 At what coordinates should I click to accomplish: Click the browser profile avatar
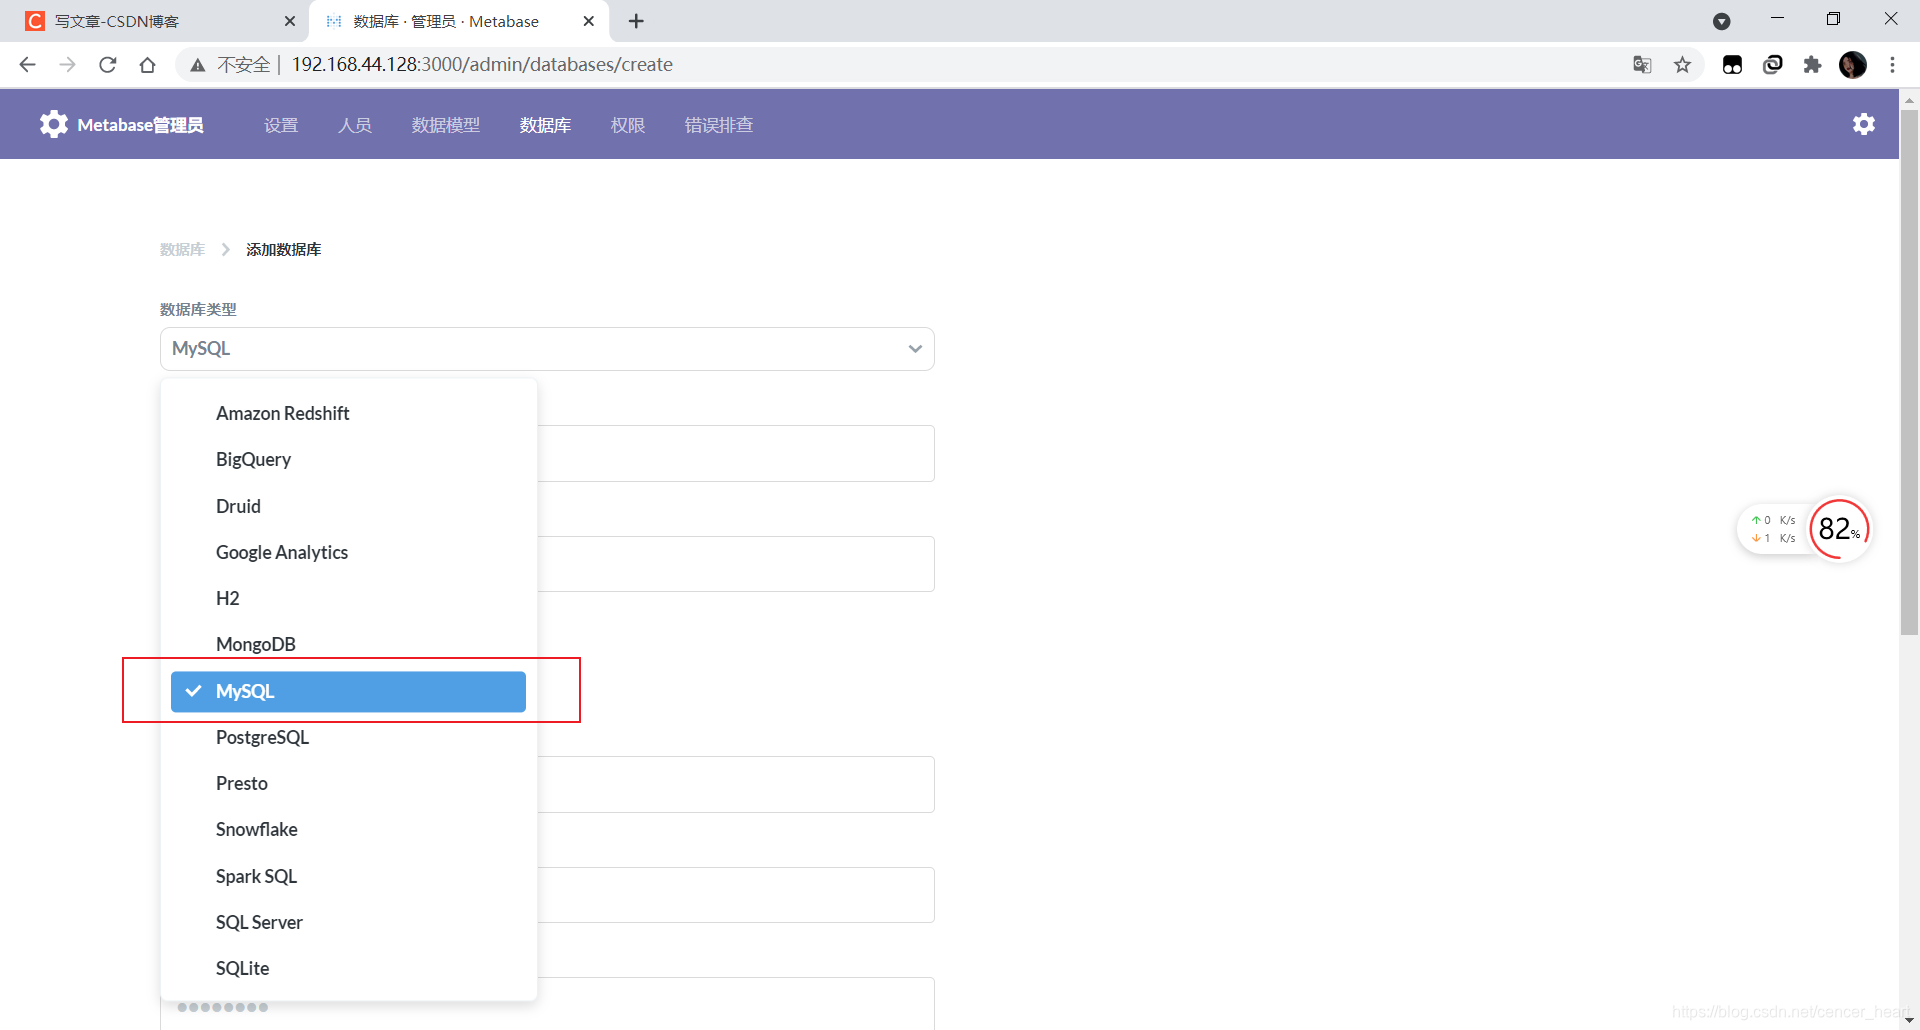1853,65
